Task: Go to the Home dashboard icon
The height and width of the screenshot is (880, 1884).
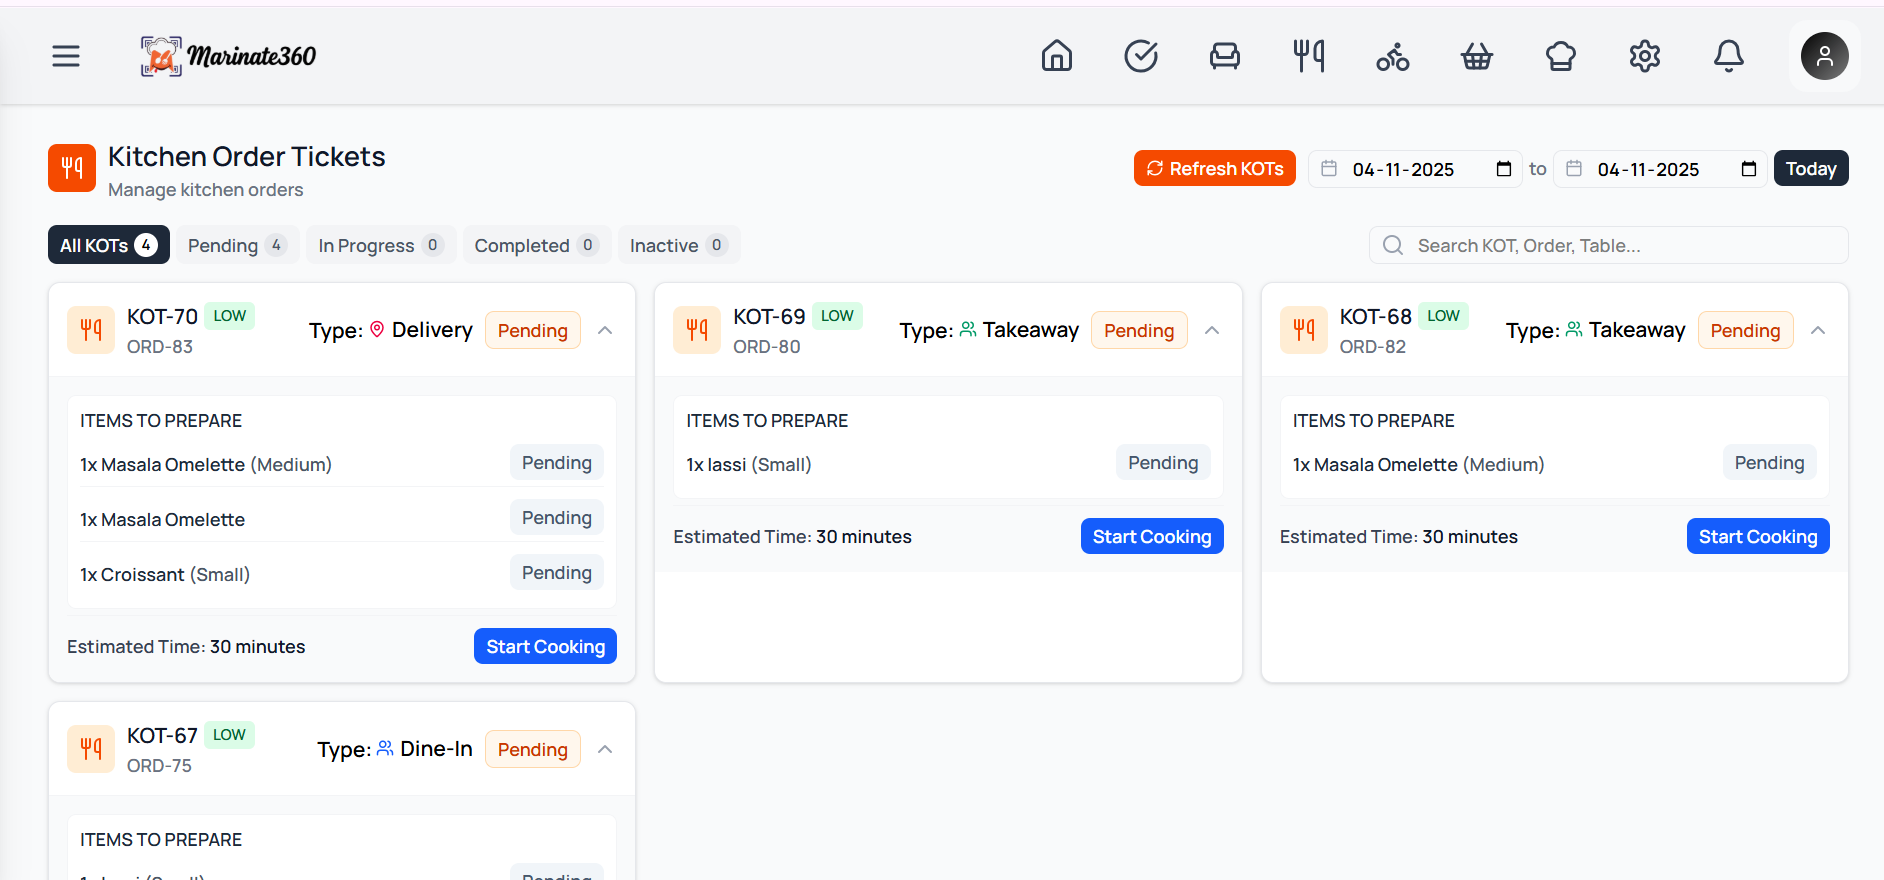Action: click(x=1056, y=56)
